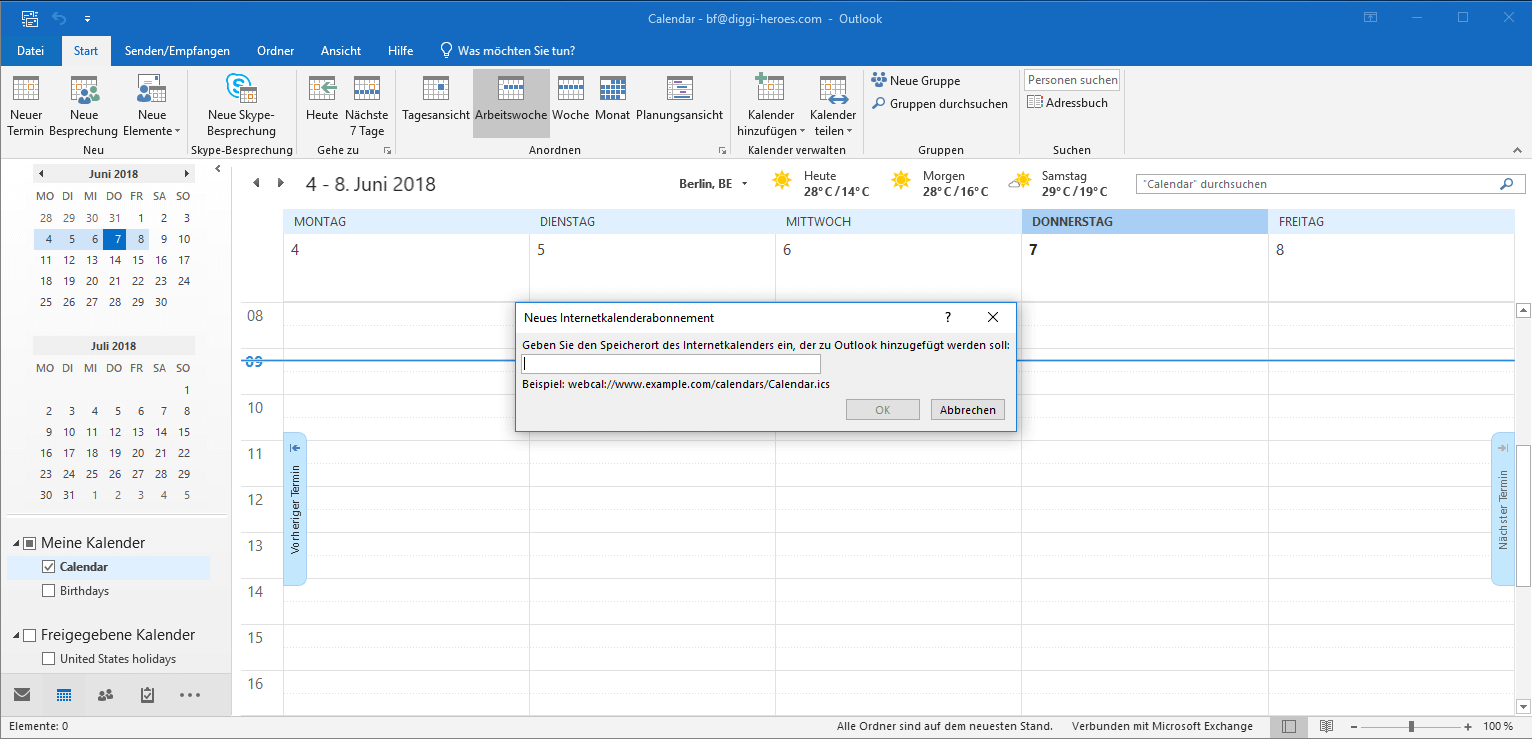
Task: Select the Start ribbon tab
Action: 86,51
